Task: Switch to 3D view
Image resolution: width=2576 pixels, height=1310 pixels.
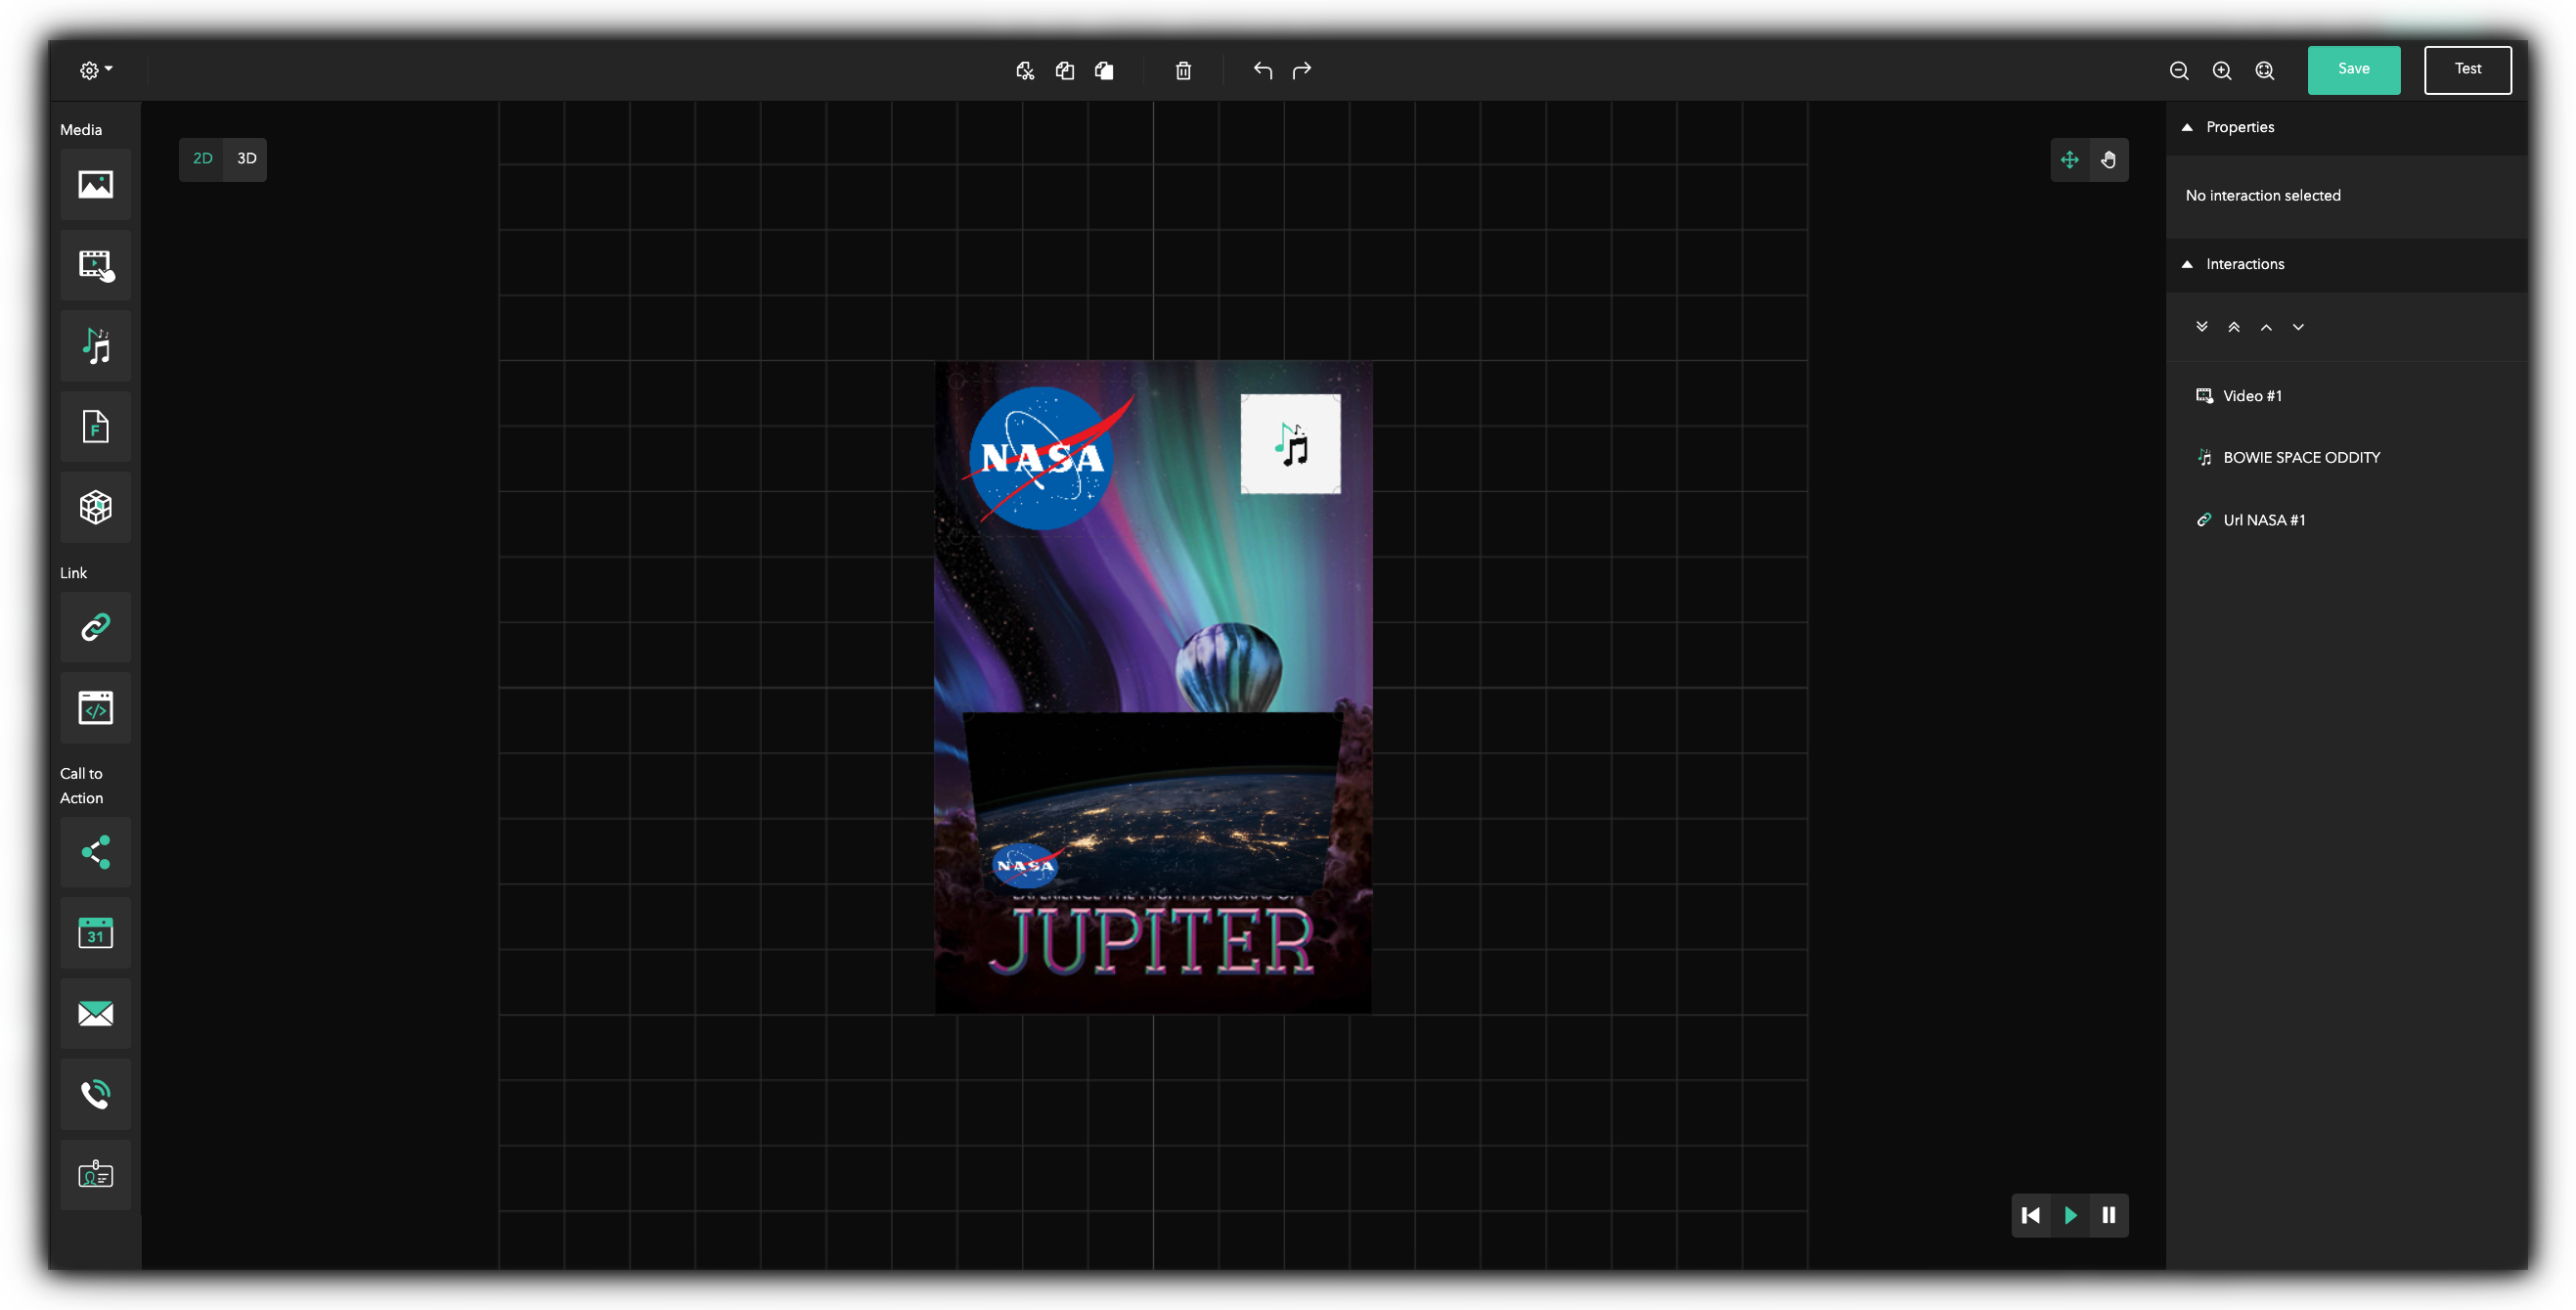Action: click(x=246, y=159)
